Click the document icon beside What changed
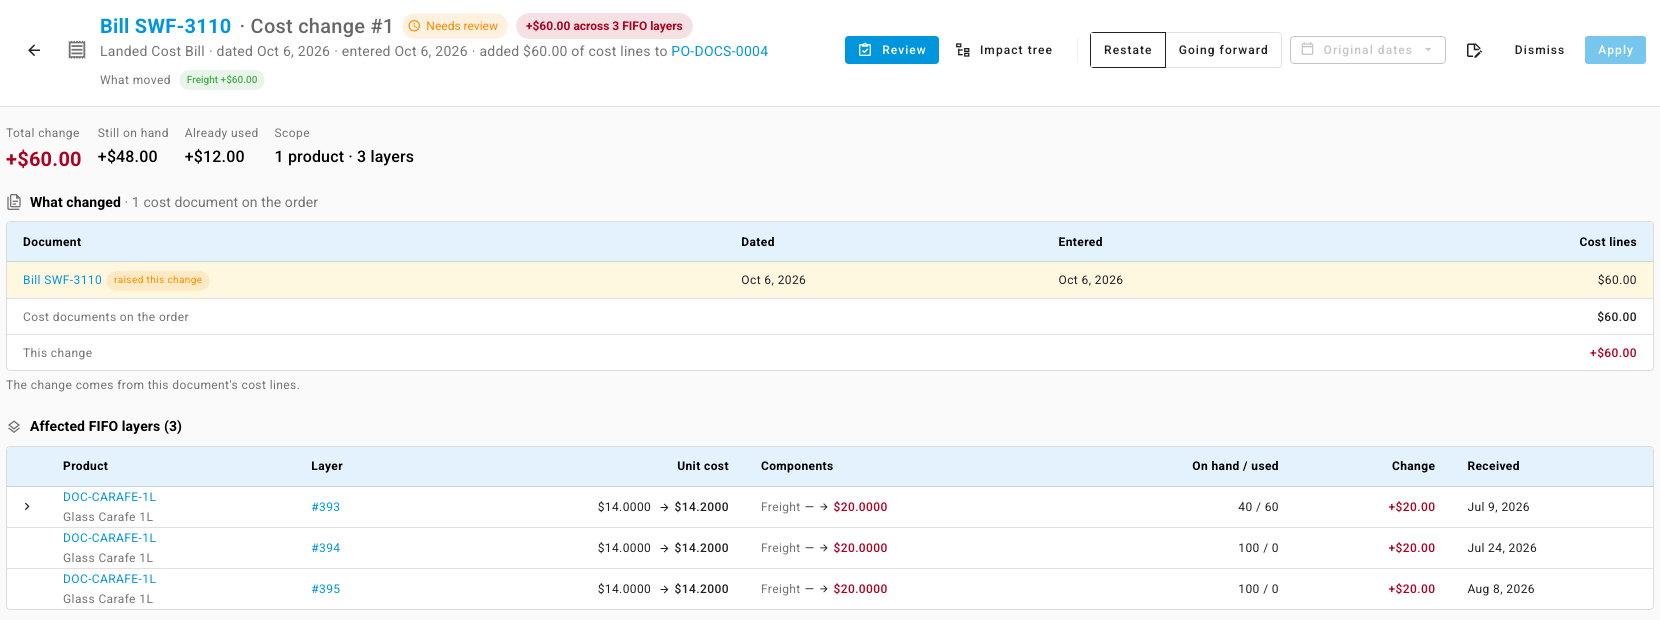The image size is (1660, 620). tap(14, 202)
